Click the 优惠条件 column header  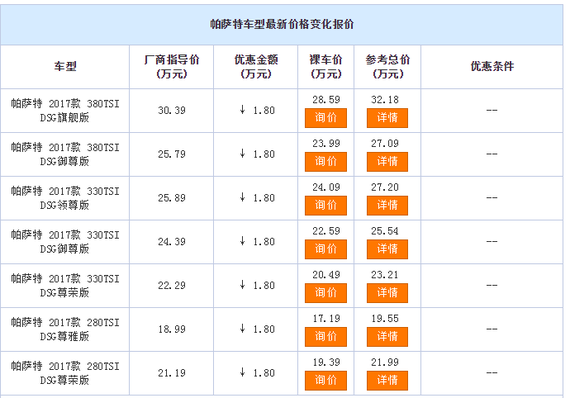tap(492, 67)
